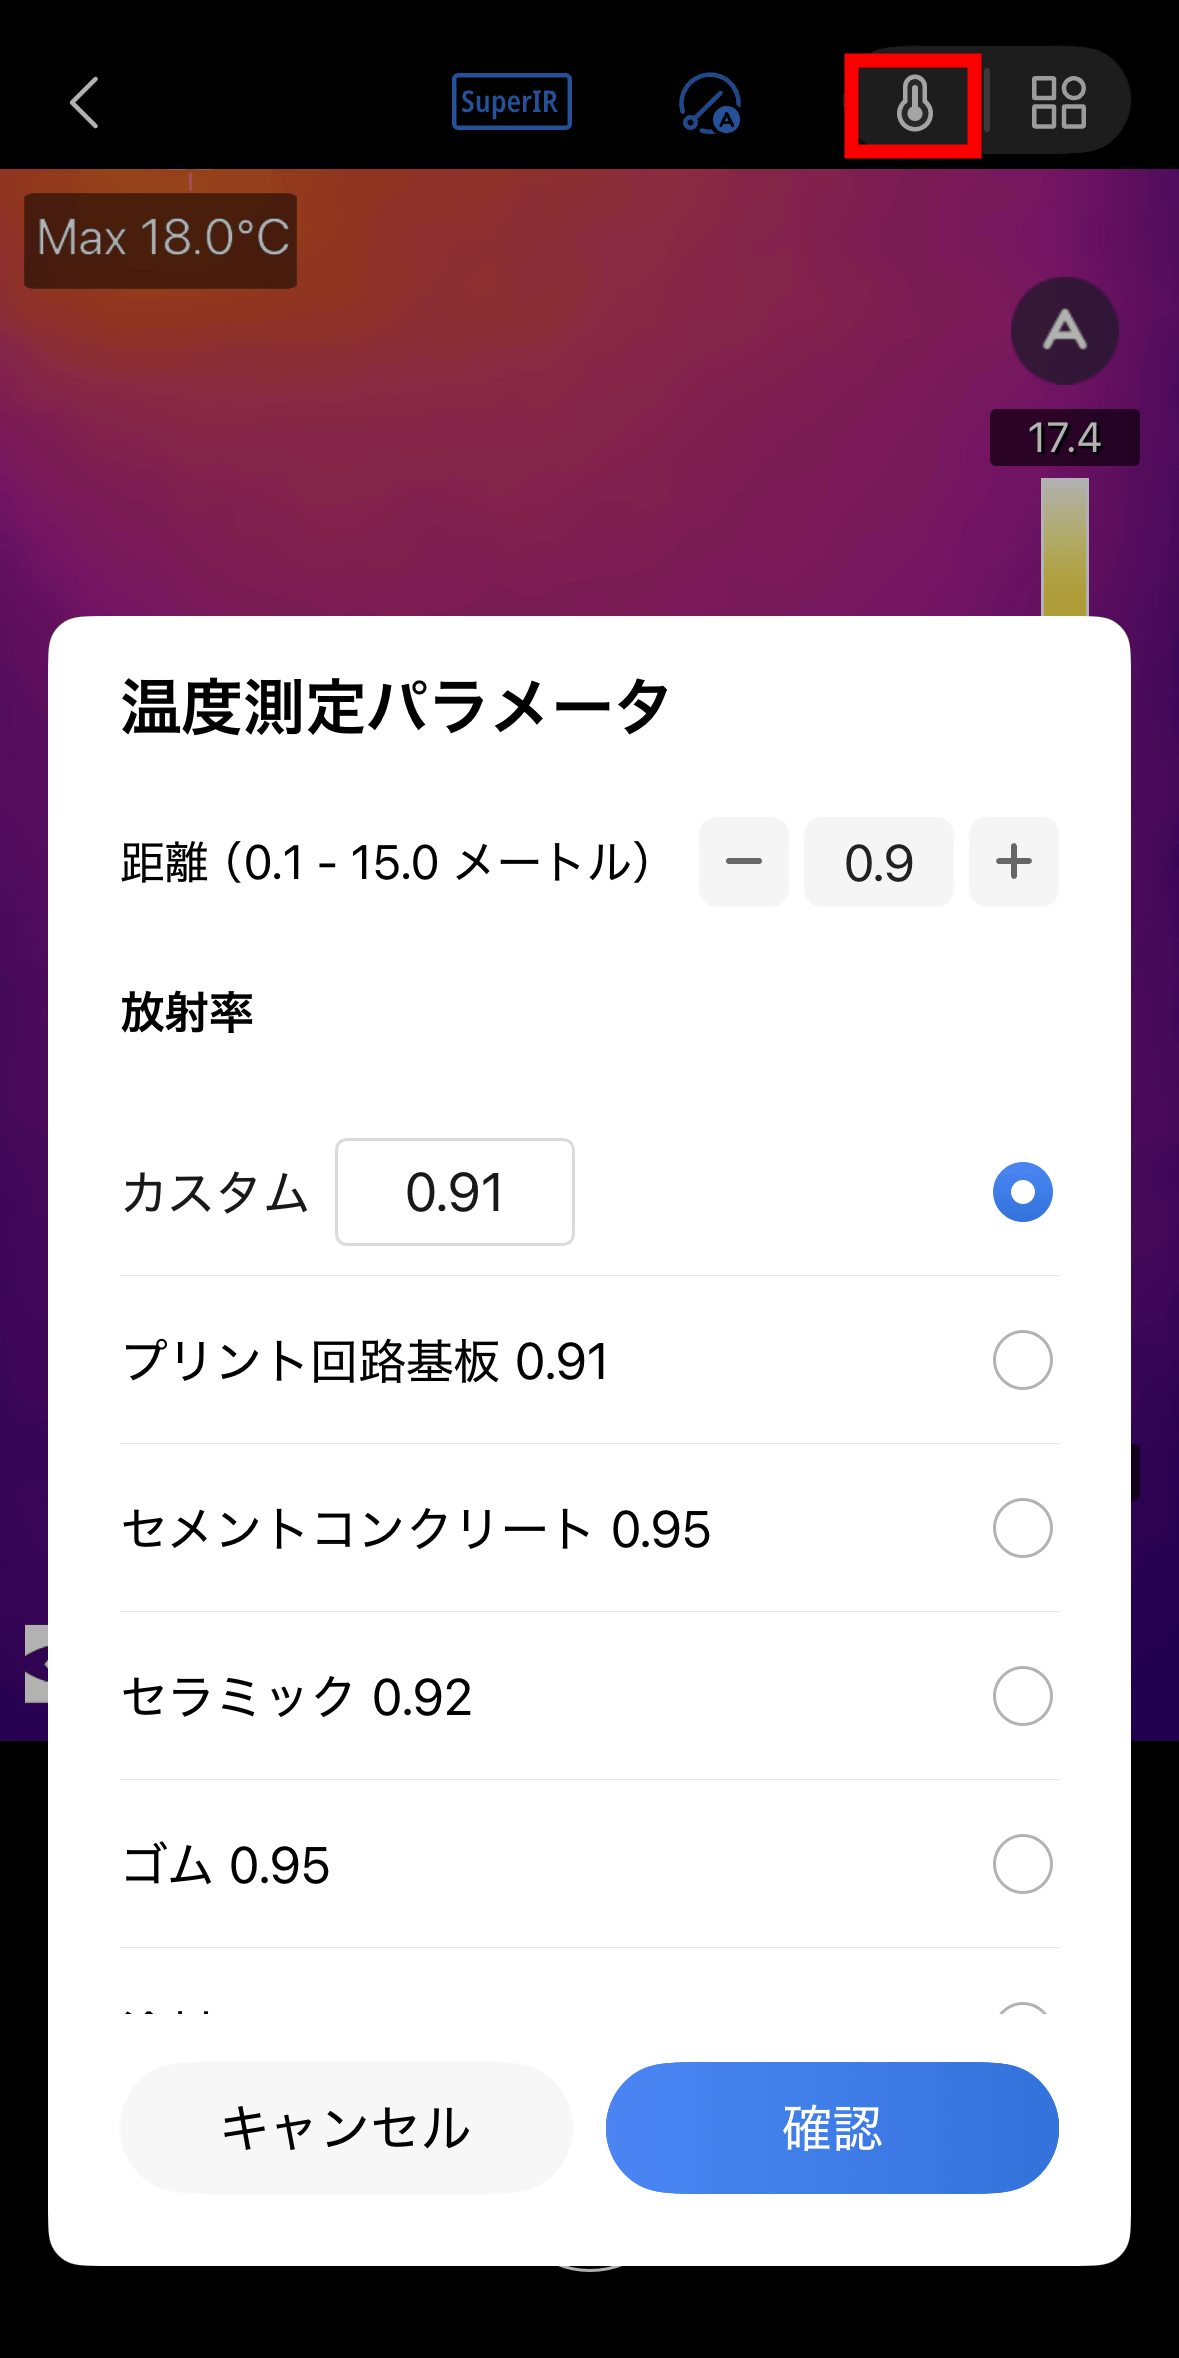Screen dimensions: 1179x2358
Task: Select プリント回路基板 0.91 emissivity option
Action: 1022,1360
